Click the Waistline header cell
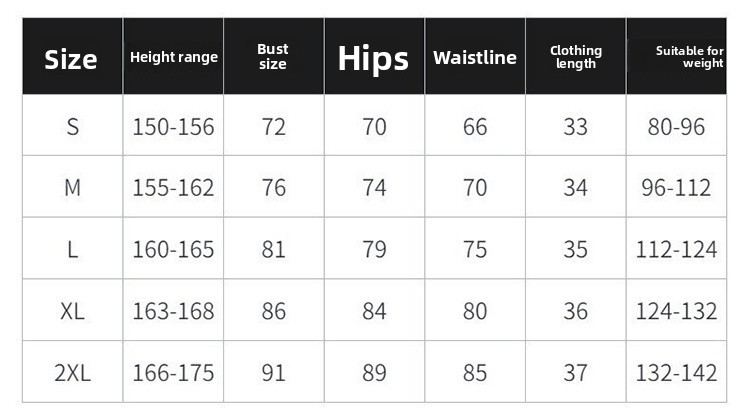750x418 pixels. [x=475, y=58]
